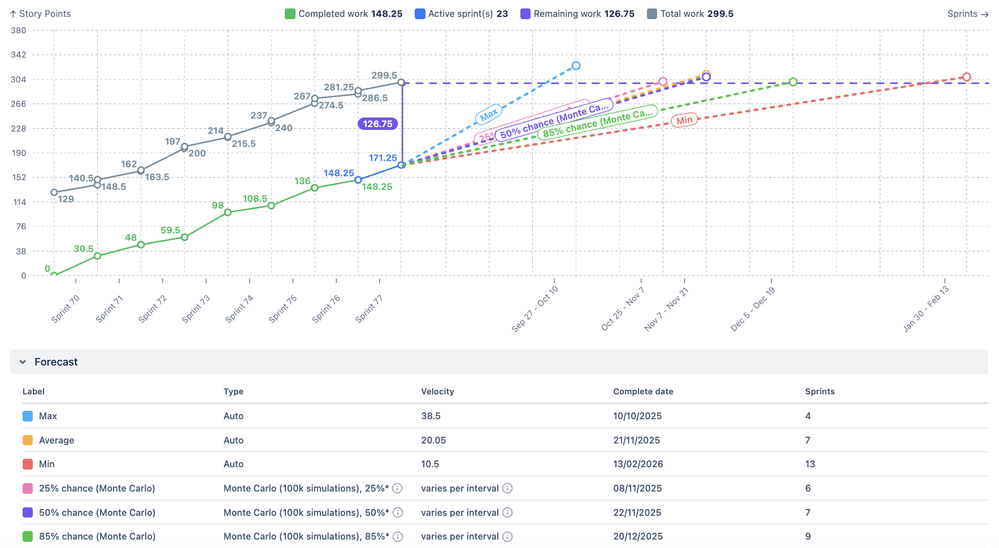Click info icon beside Monte Carlo 85% type
The image size is (999, 548).
[x=397, y=537]
